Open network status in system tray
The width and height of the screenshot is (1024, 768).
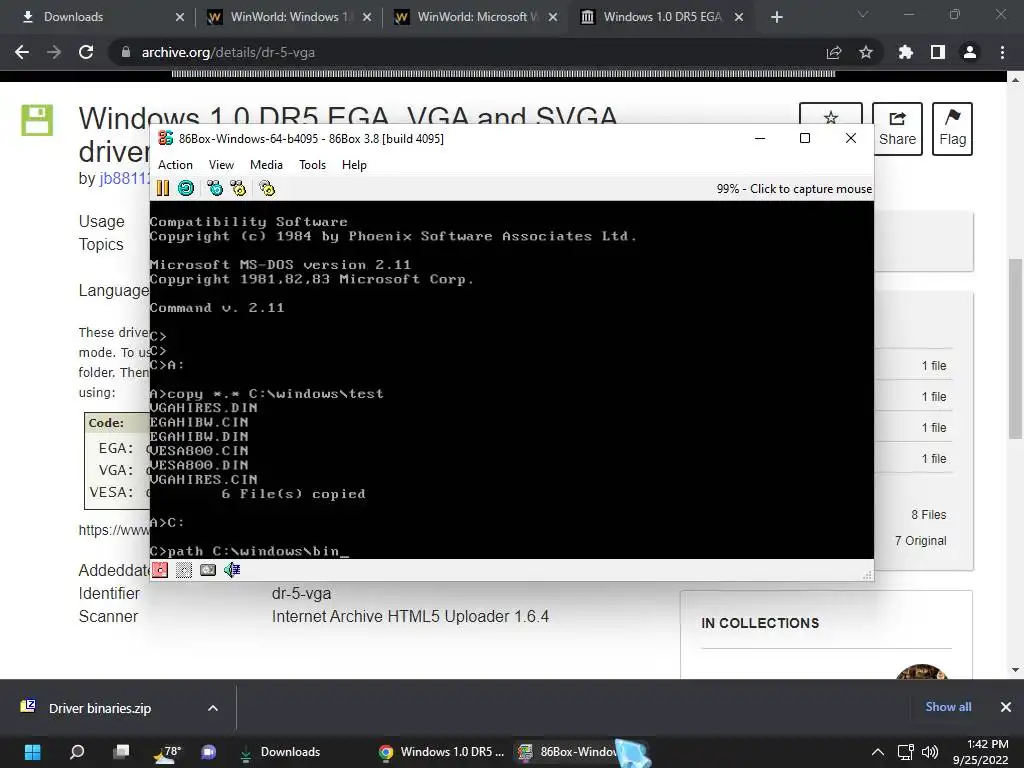coord(905,752)
